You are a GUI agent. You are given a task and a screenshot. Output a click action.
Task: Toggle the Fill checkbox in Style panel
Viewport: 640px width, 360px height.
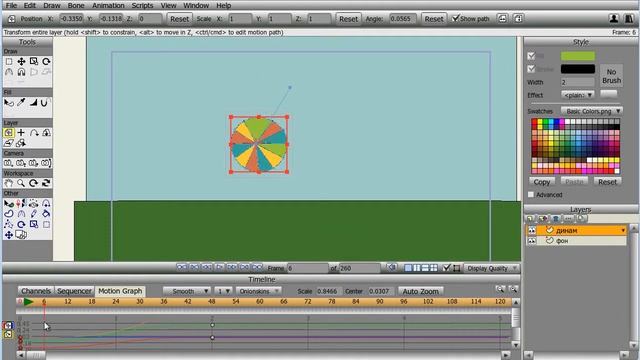(x=531, y=56)
